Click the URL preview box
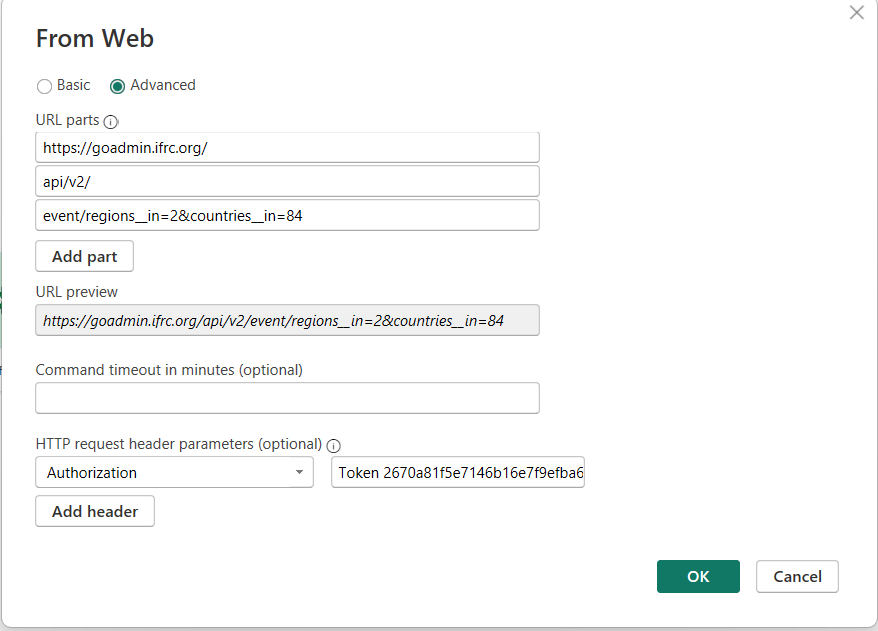 click(287, 320)
